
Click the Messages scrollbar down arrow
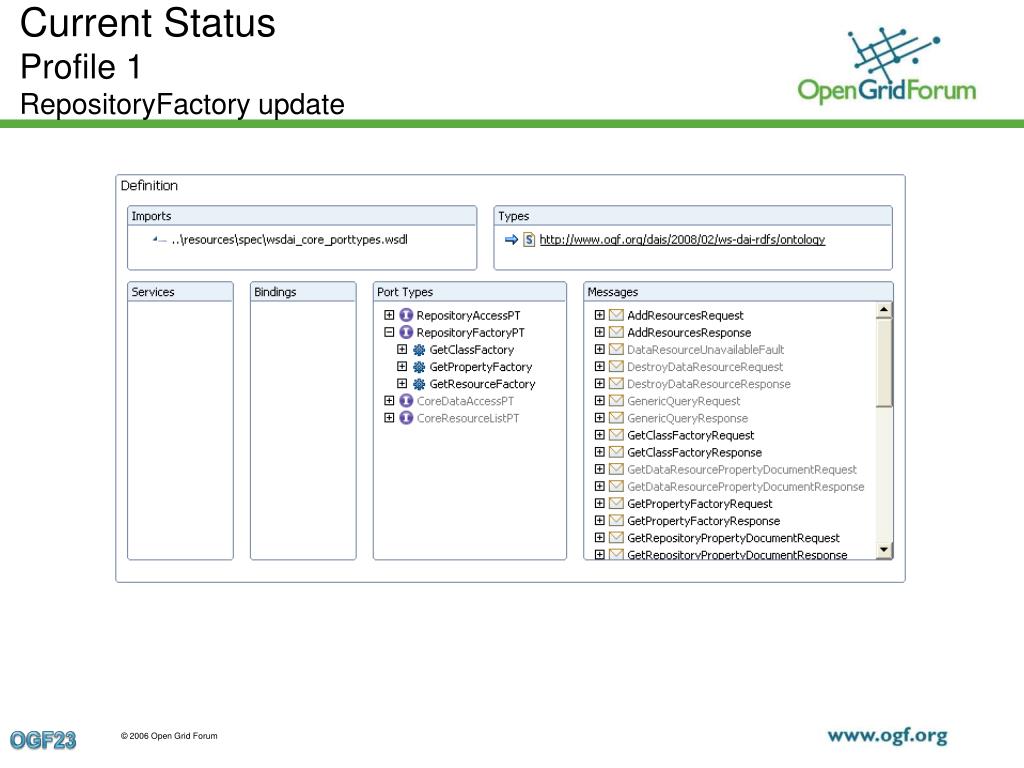click(884, 550)
